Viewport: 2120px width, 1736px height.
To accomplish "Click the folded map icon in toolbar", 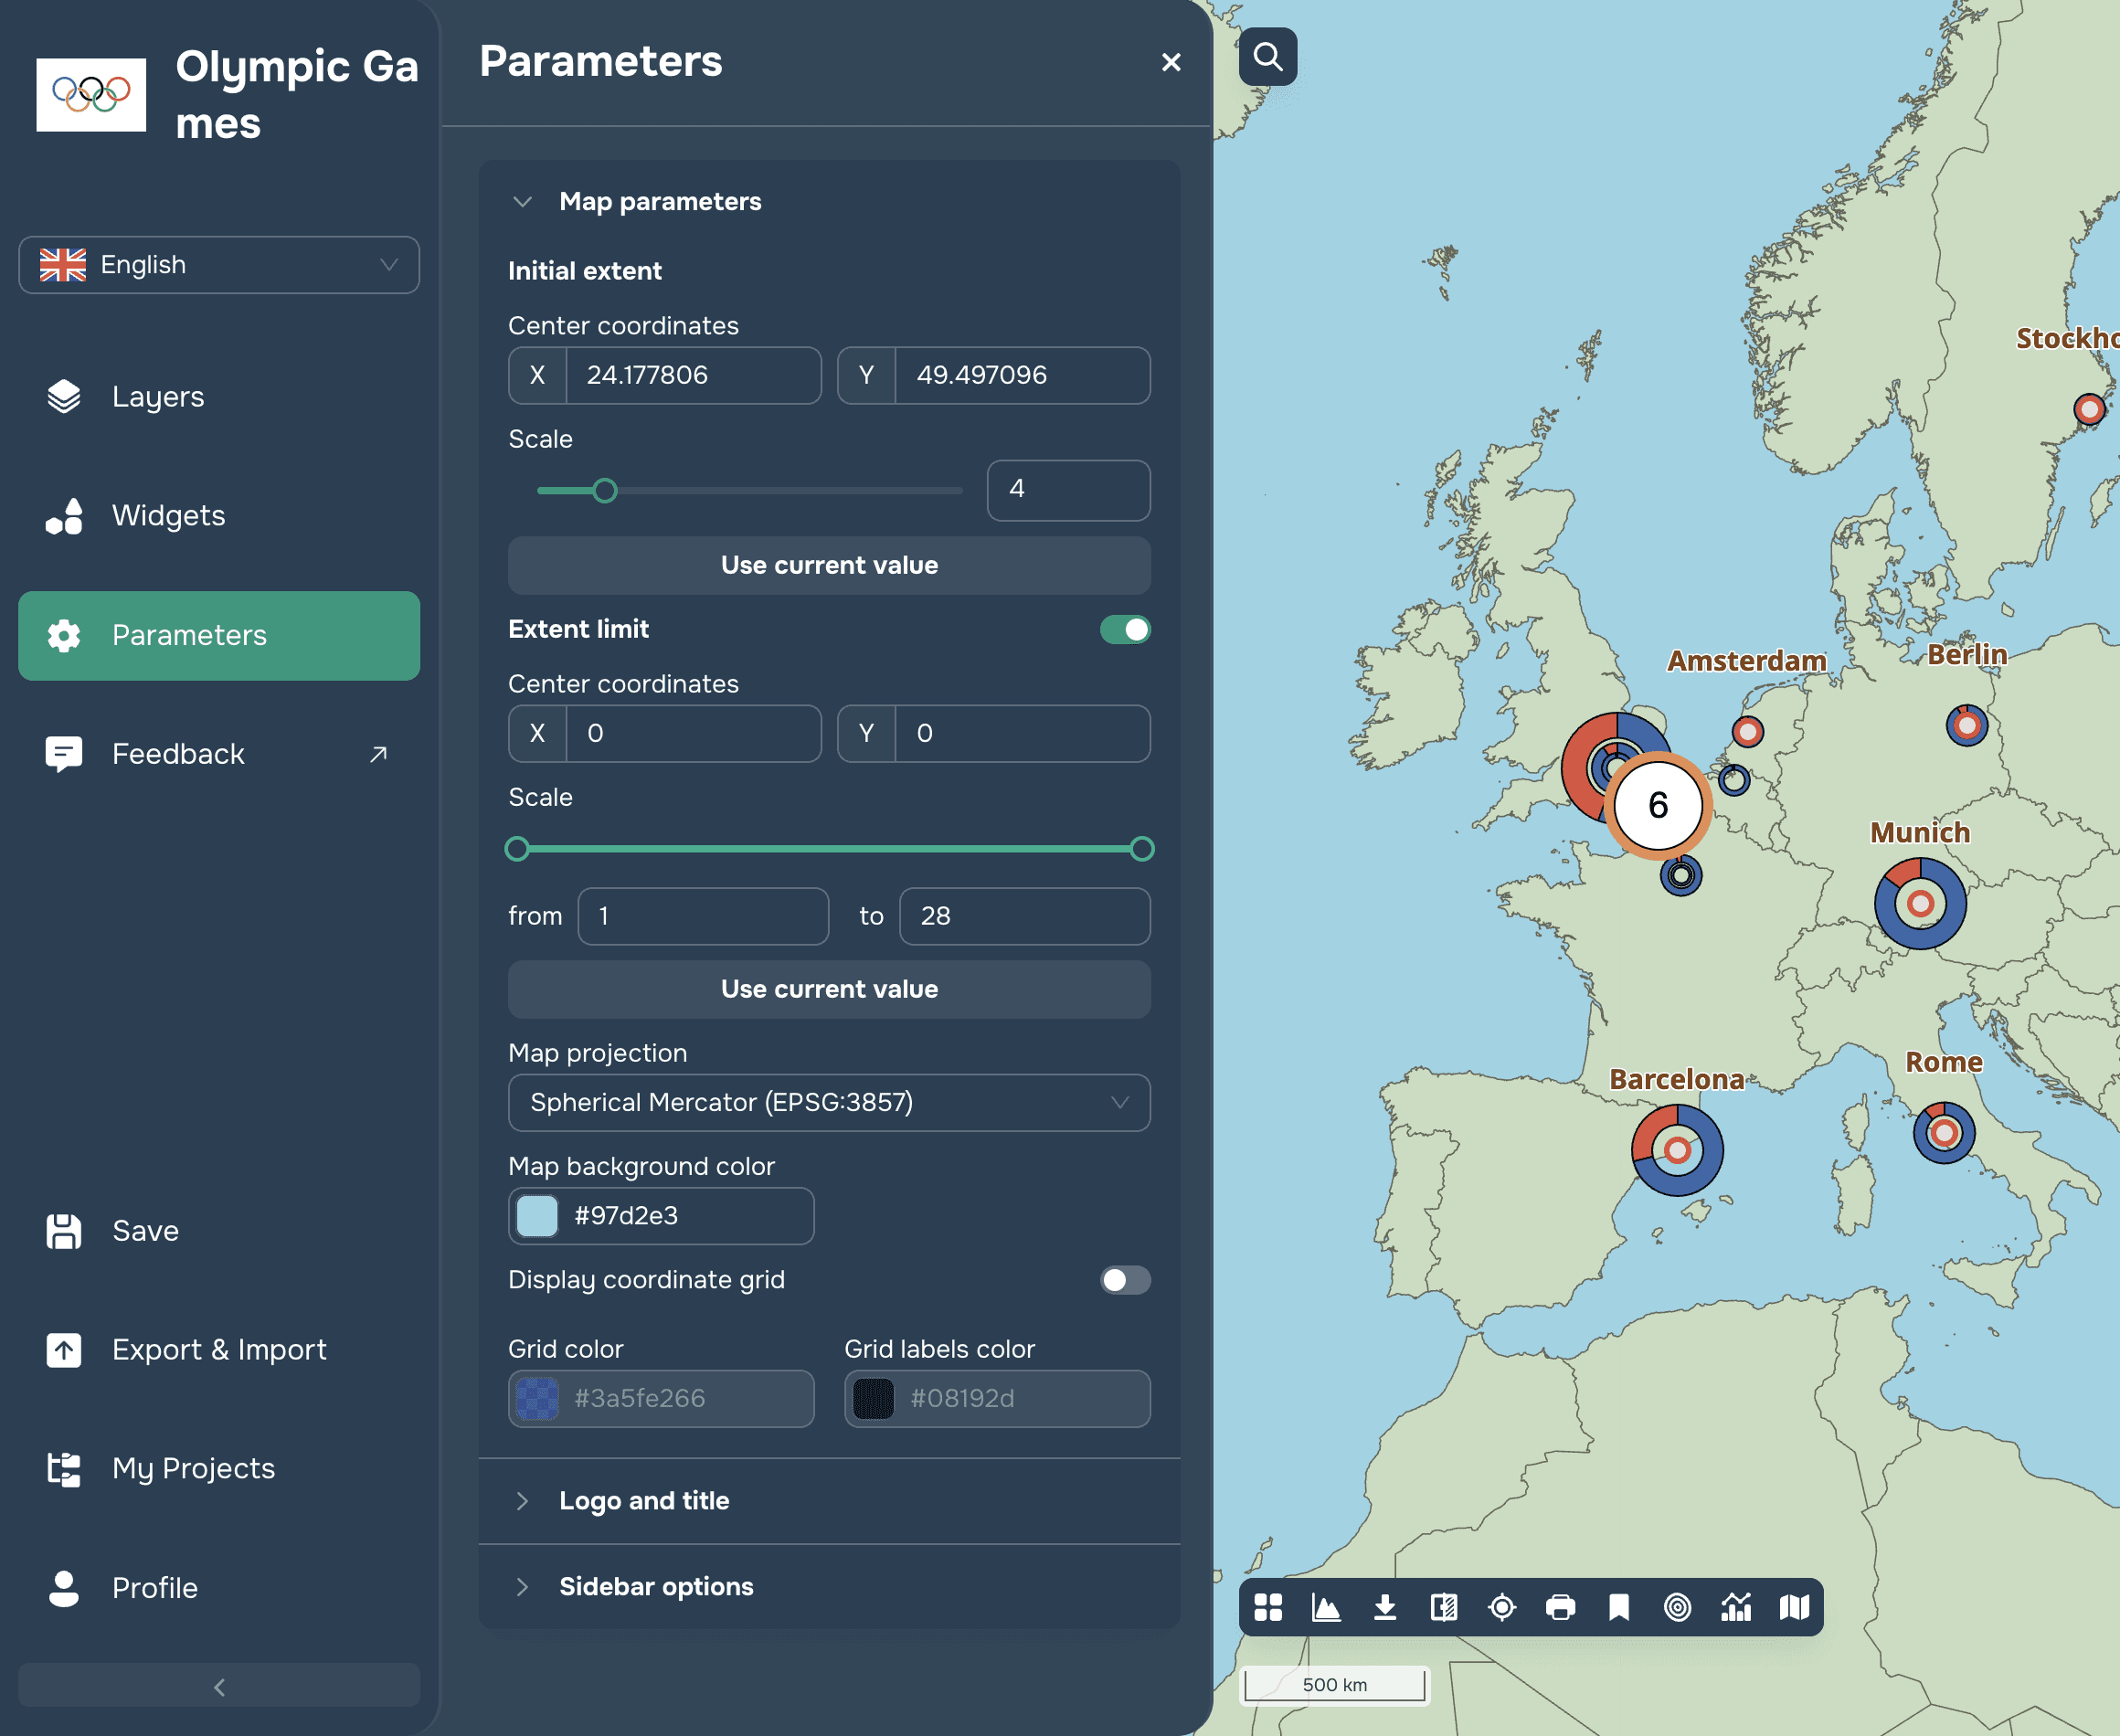I will tap(1794, 1607).
